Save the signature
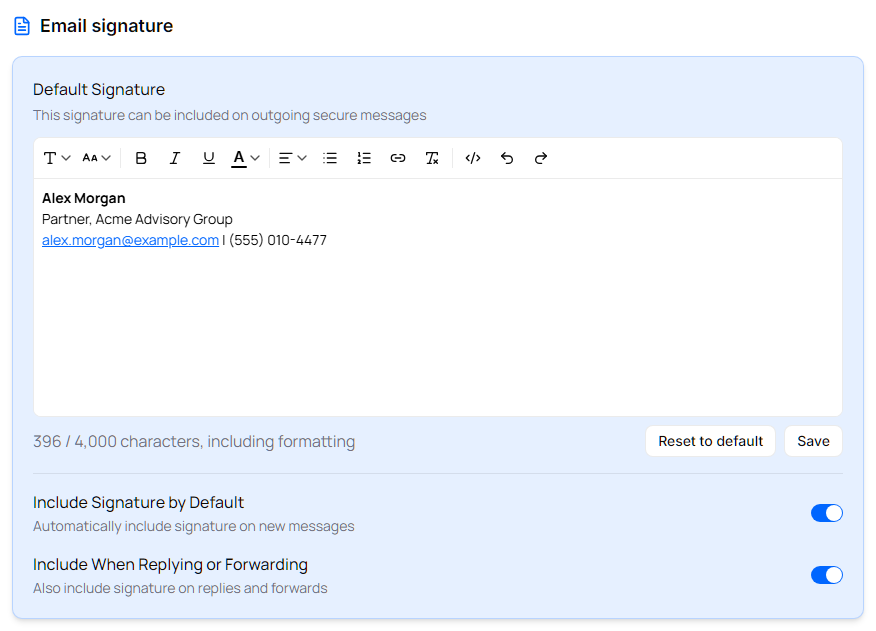Image resolution: width=876 pixels, height=631 pixels. pos(813,441)
